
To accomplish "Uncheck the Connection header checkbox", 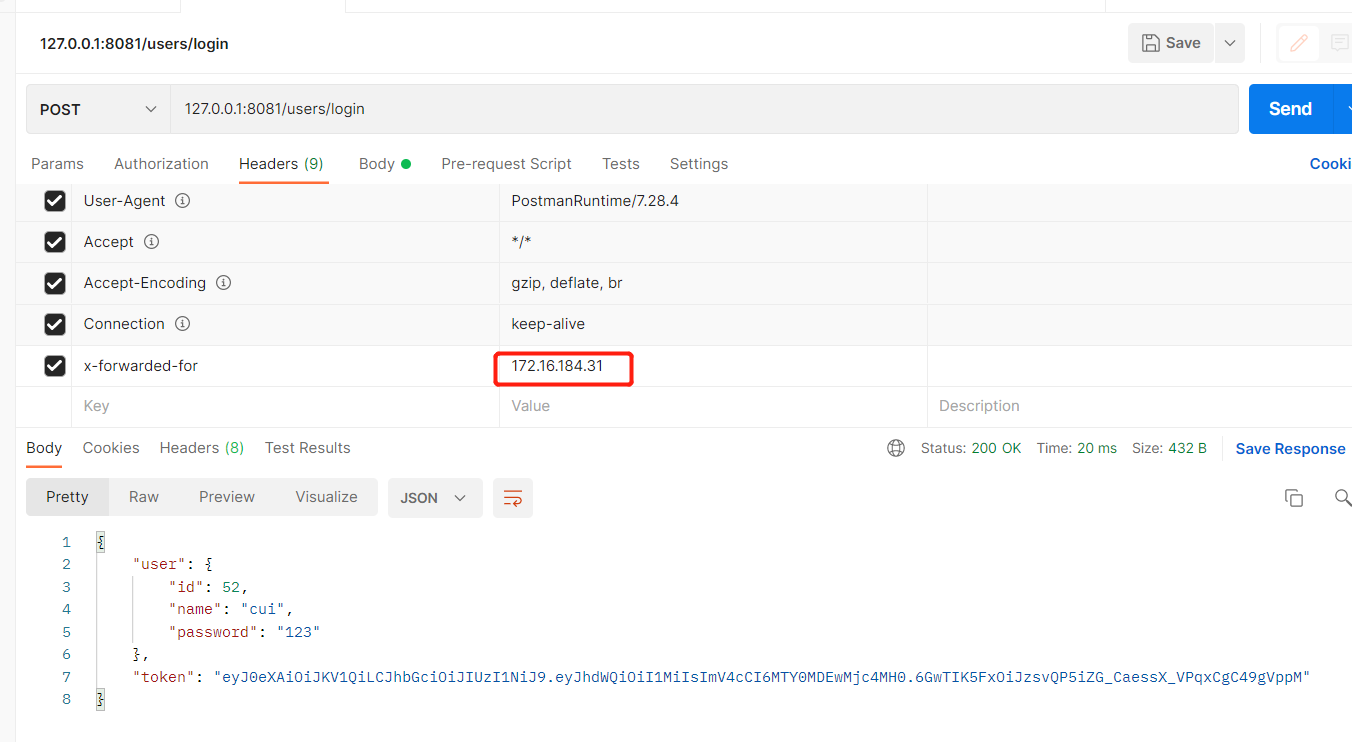I will 55,323.
